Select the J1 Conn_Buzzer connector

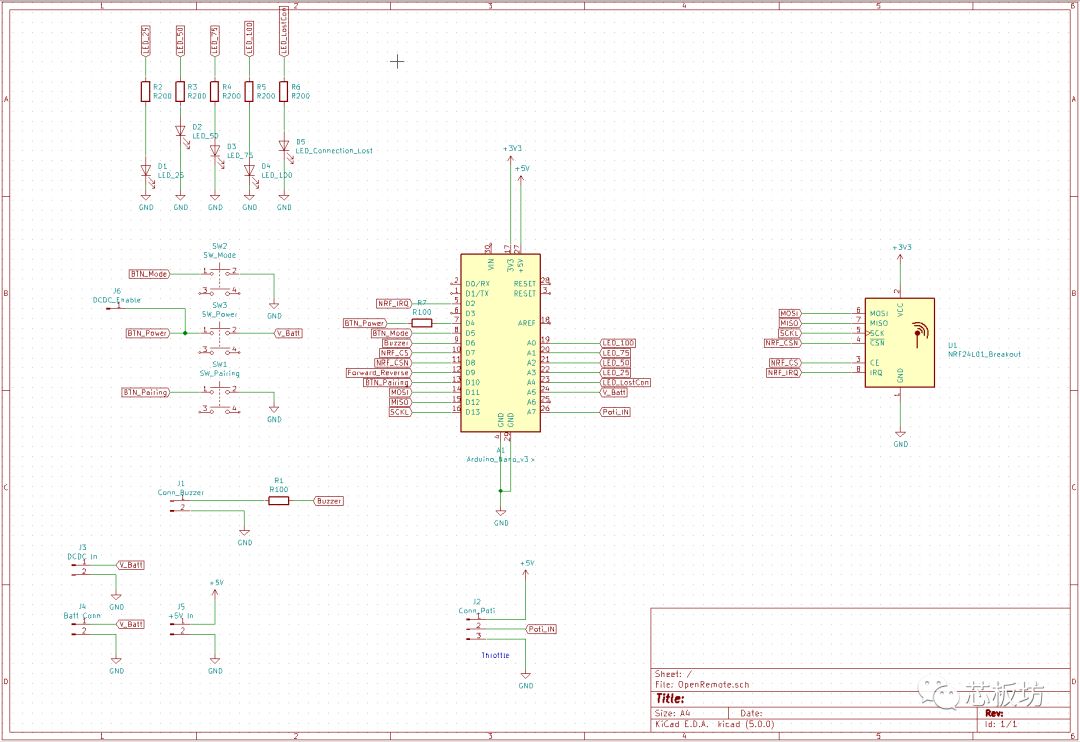tap(178, 506)
